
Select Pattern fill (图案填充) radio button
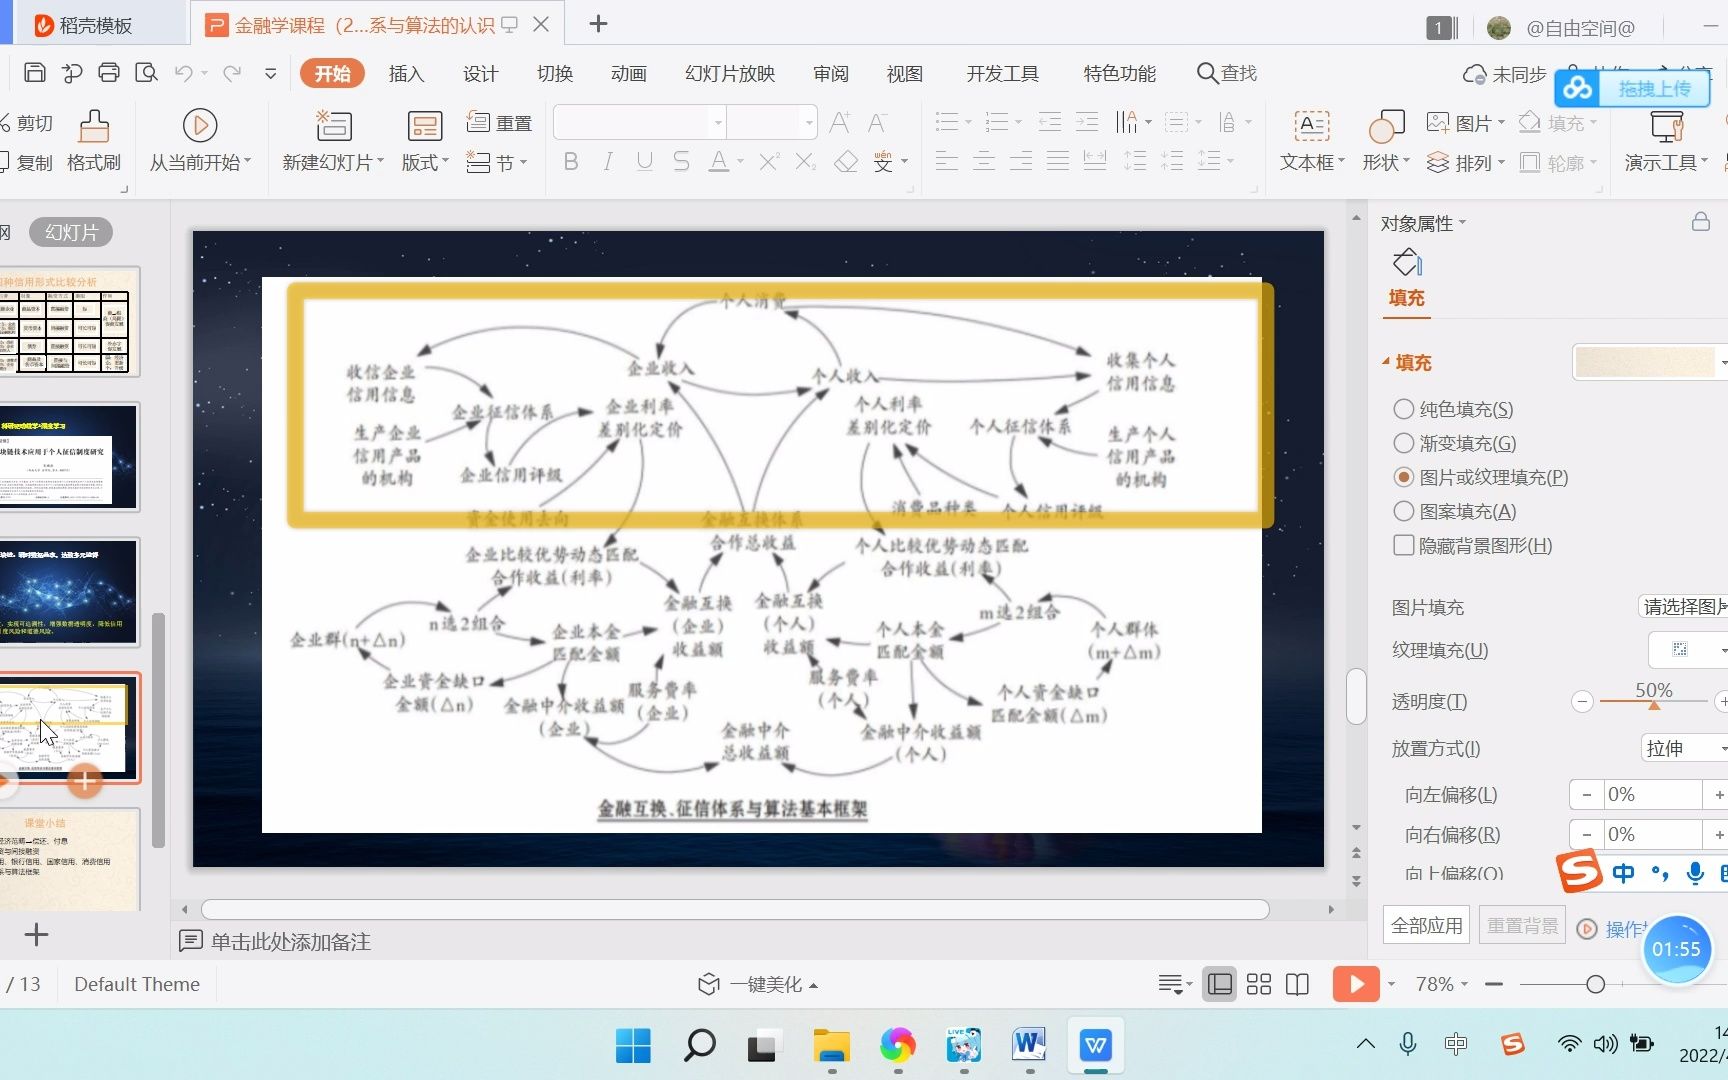tap(1404, 511)
